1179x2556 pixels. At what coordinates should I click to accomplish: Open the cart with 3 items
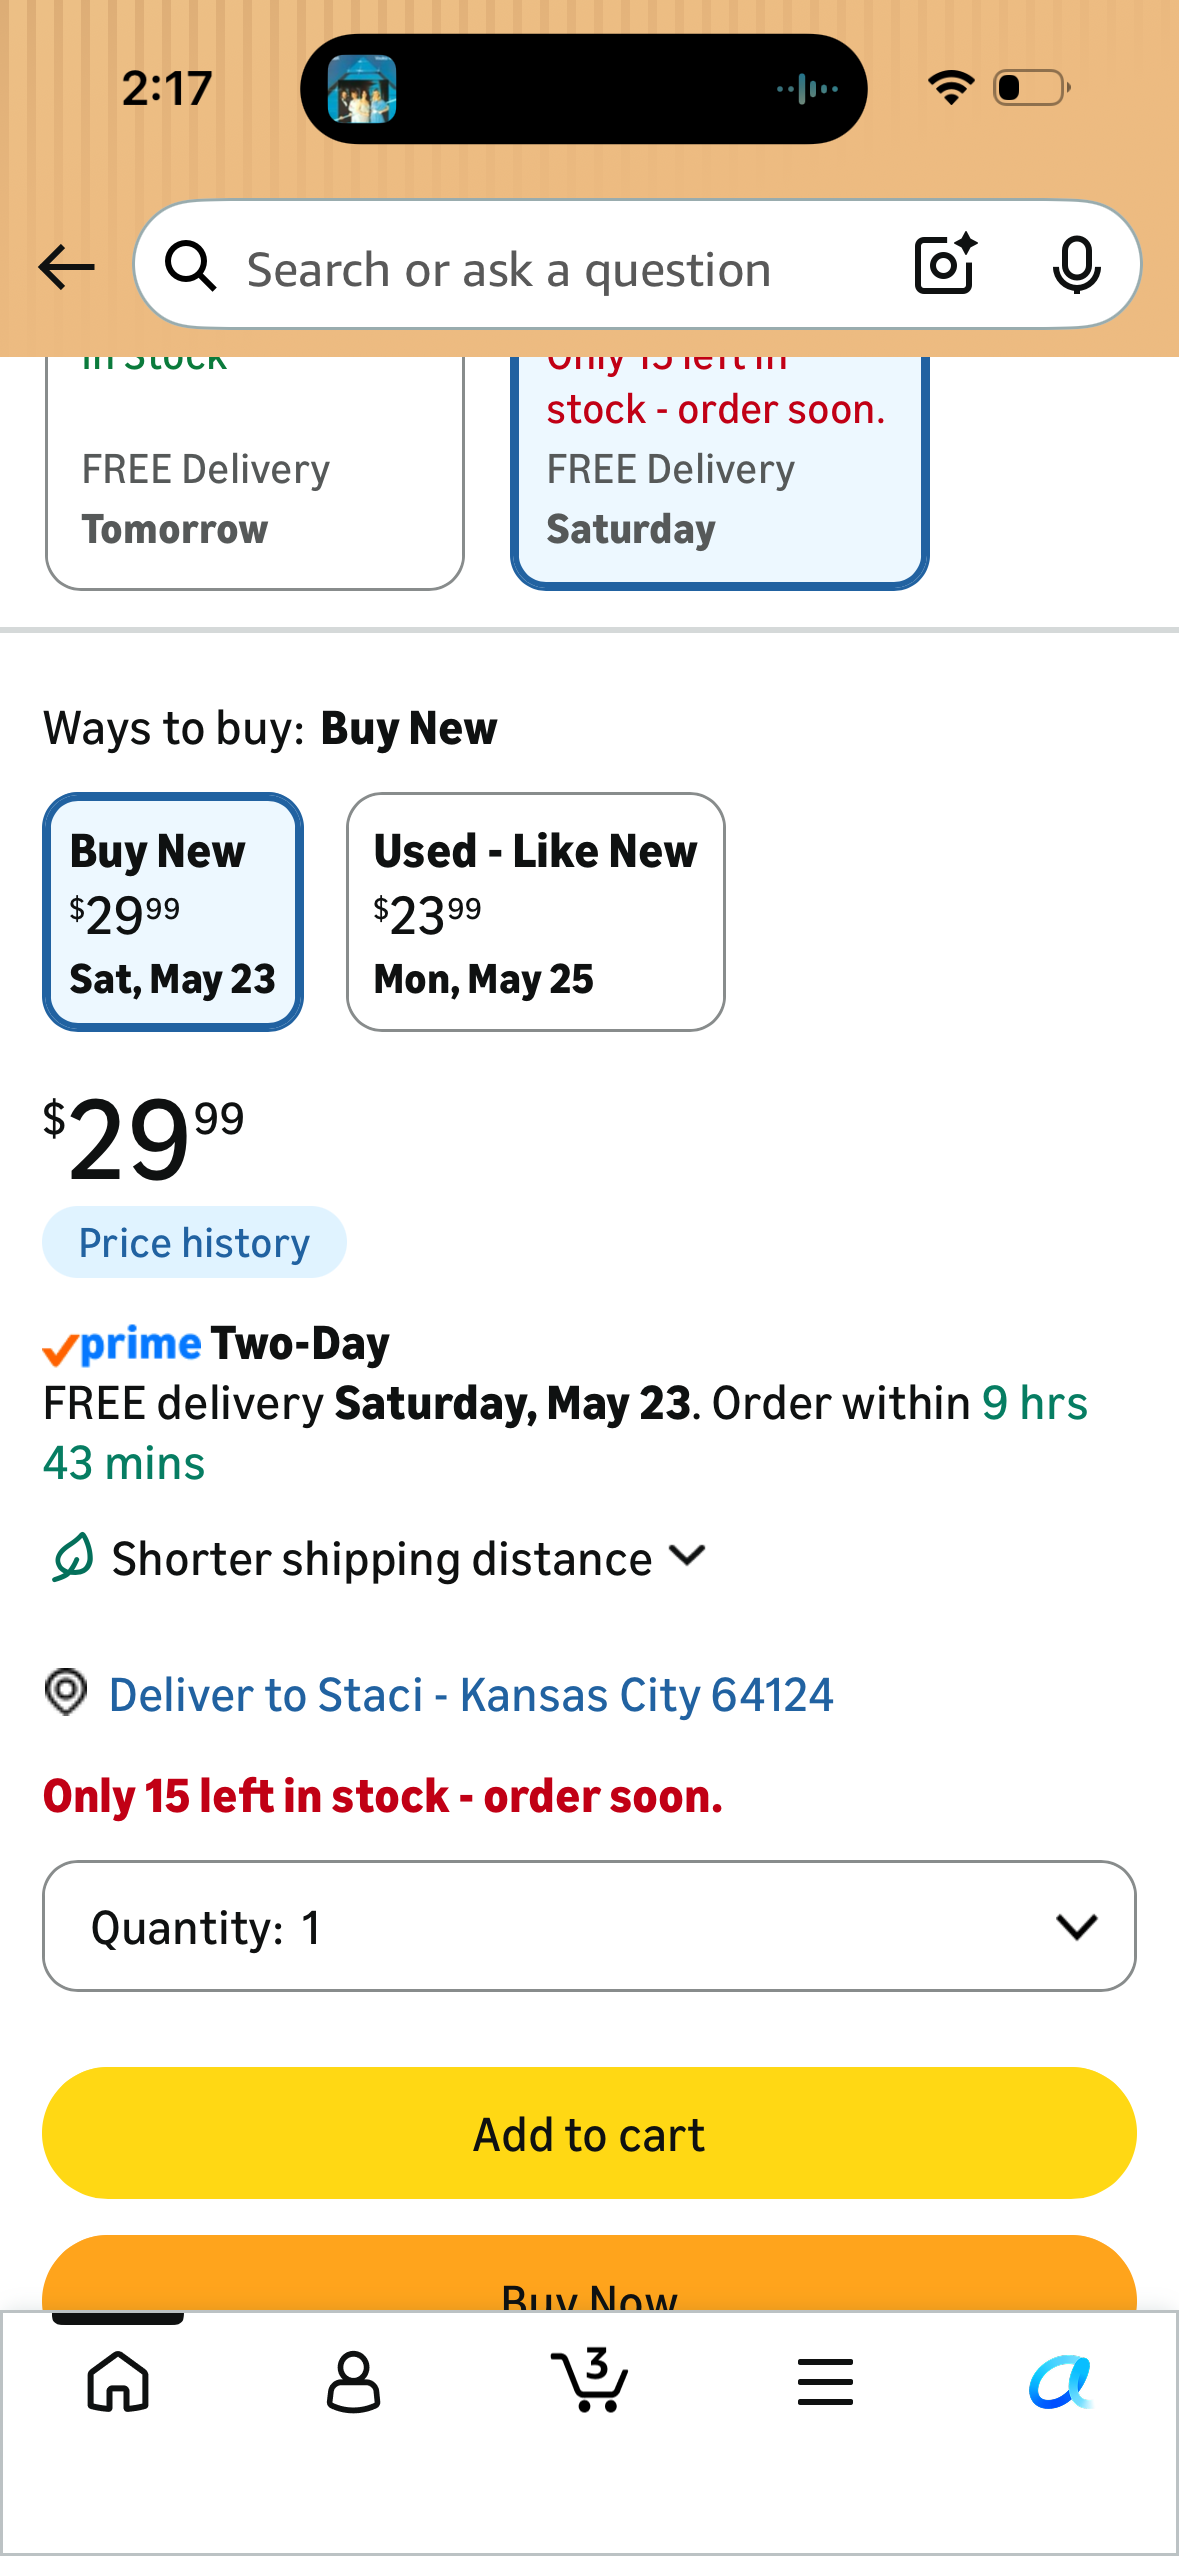pyautogui.click(x=590, y=2379)
